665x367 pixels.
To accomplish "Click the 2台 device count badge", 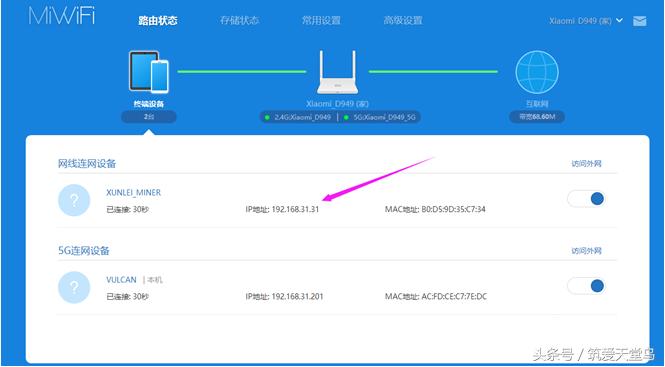I will (x=149, y=117).
